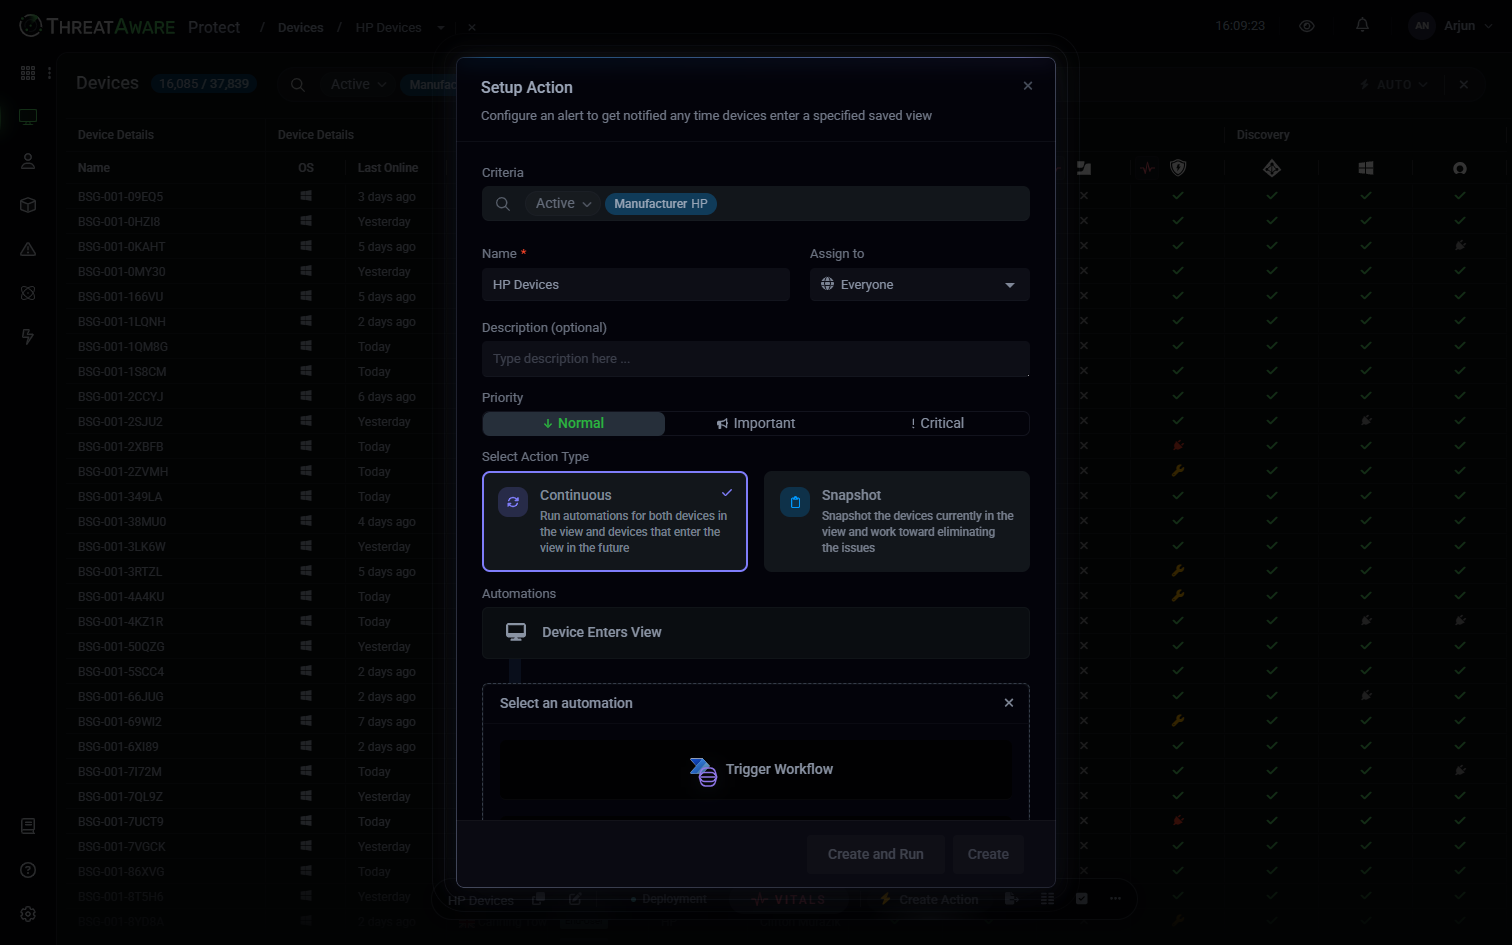The image size is (1512, 945).
Task: Click the Trigger Workflow automation icon
Action: [703, 770]
